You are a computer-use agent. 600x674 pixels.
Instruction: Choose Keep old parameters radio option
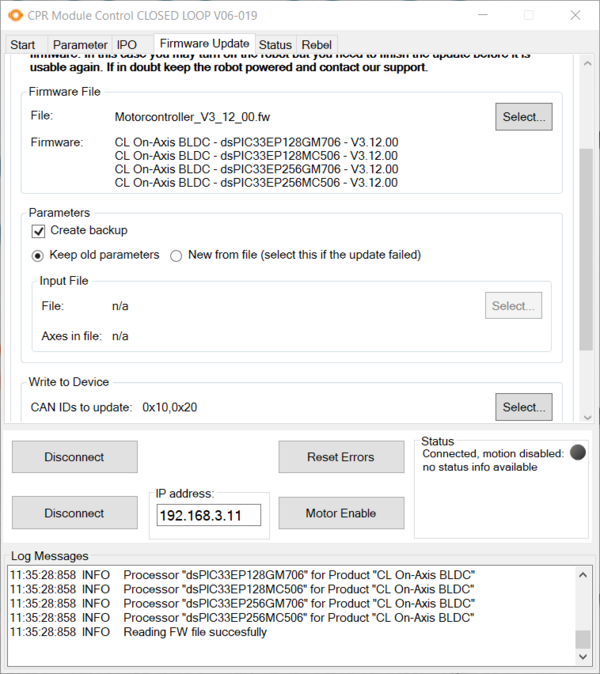tap(38, 256)
